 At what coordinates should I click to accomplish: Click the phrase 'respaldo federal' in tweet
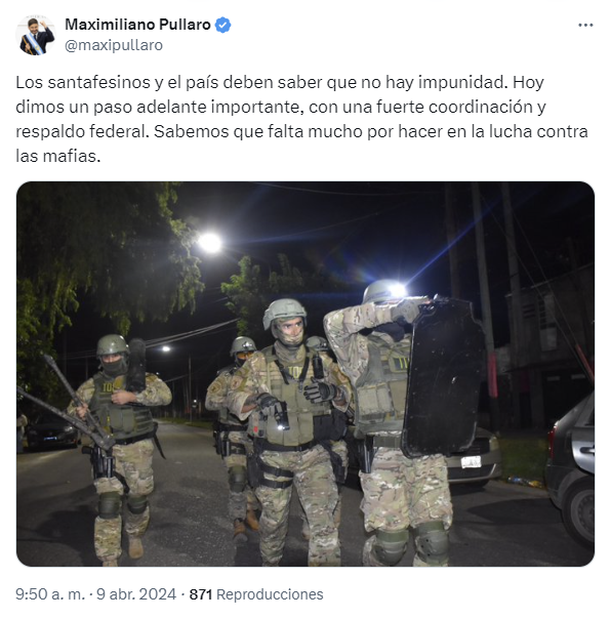pos(81,131)
